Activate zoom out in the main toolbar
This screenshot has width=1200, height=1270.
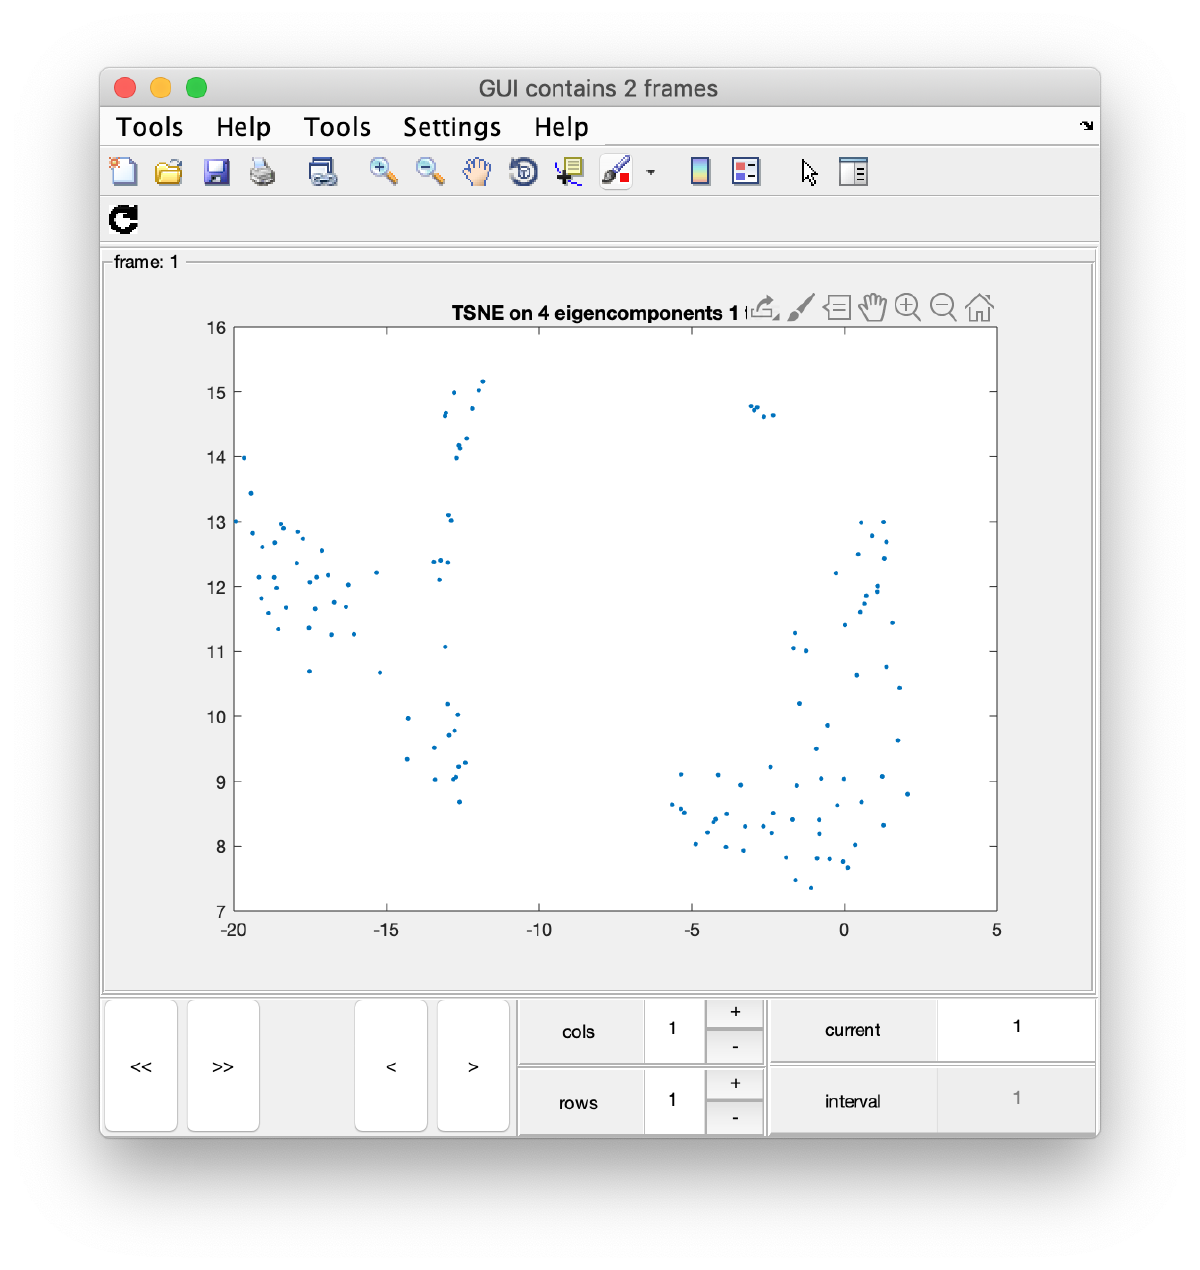point(428,171)
